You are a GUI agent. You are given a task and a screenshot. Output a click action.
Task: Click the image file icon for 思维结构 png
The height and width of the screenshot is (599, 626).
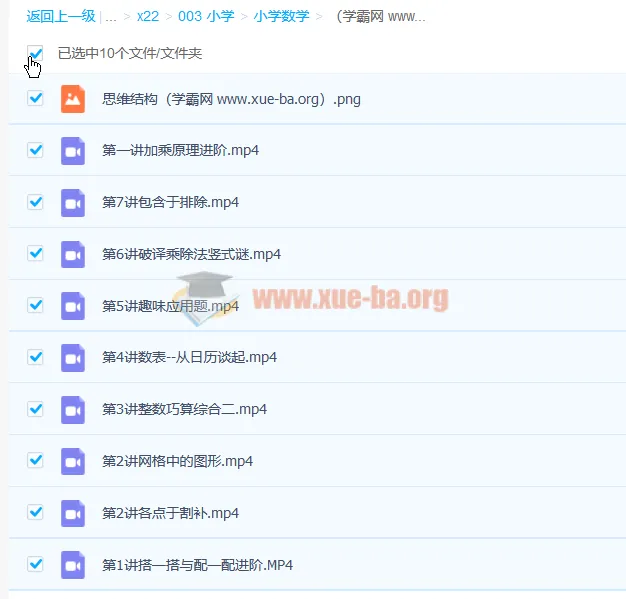click(72, 98)
